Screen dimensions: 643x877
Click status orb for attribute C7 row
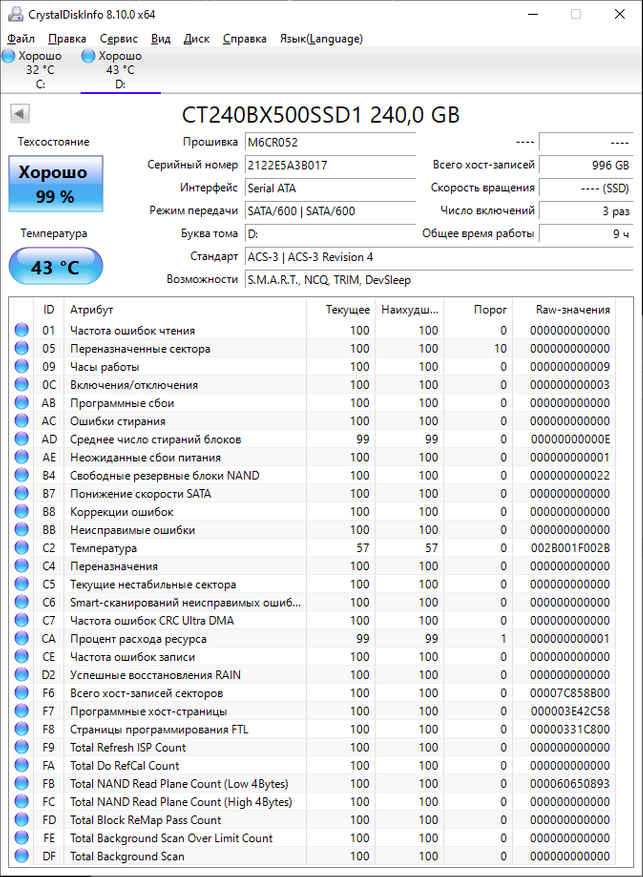pyautogui.click(x=22, y=620)
